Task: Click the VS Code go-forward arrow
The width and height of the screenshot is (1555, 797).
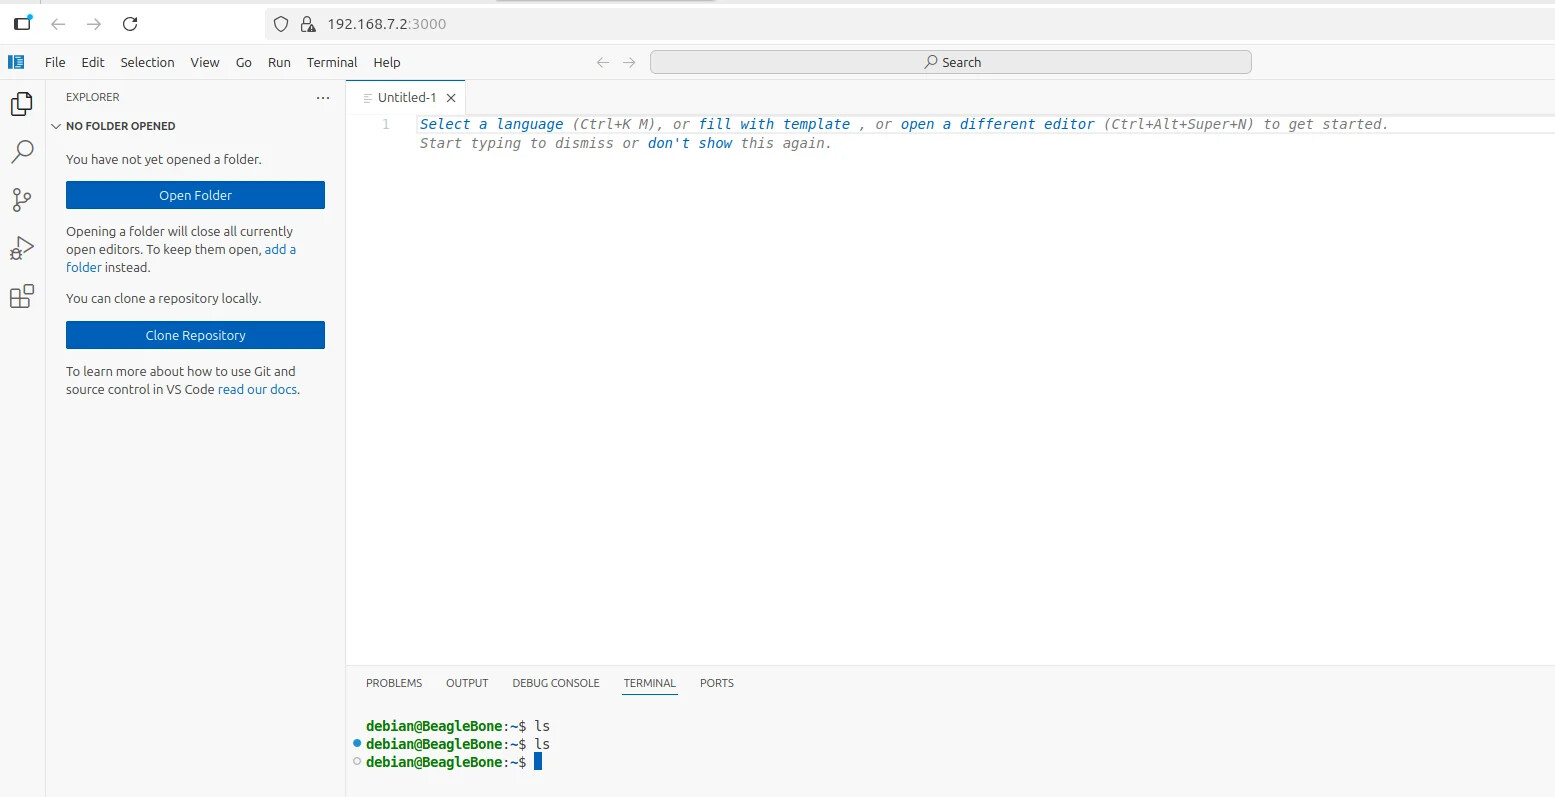Action: 629,62
